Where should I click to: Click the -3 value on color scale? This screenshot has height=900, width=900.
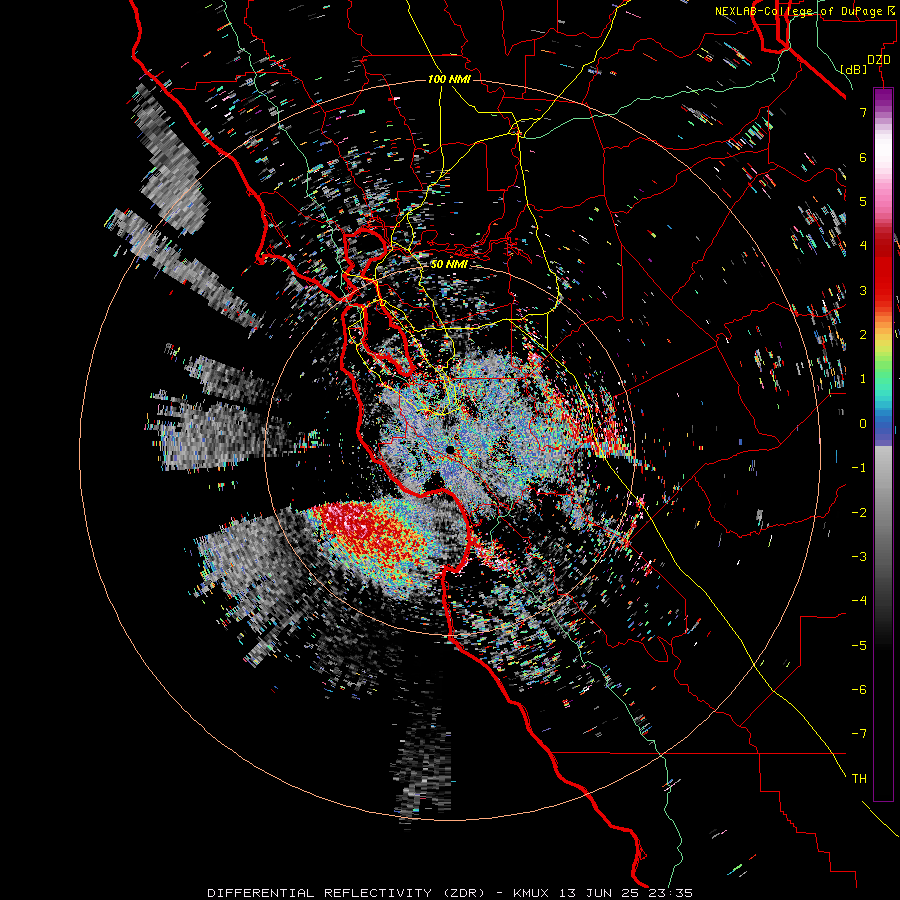coord(859,557)
